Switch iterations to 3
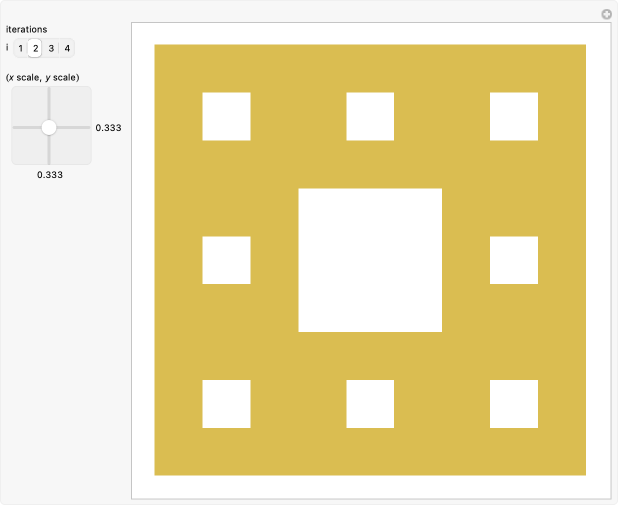The height and width of the screenshot is (506, 618). [51, 48]
